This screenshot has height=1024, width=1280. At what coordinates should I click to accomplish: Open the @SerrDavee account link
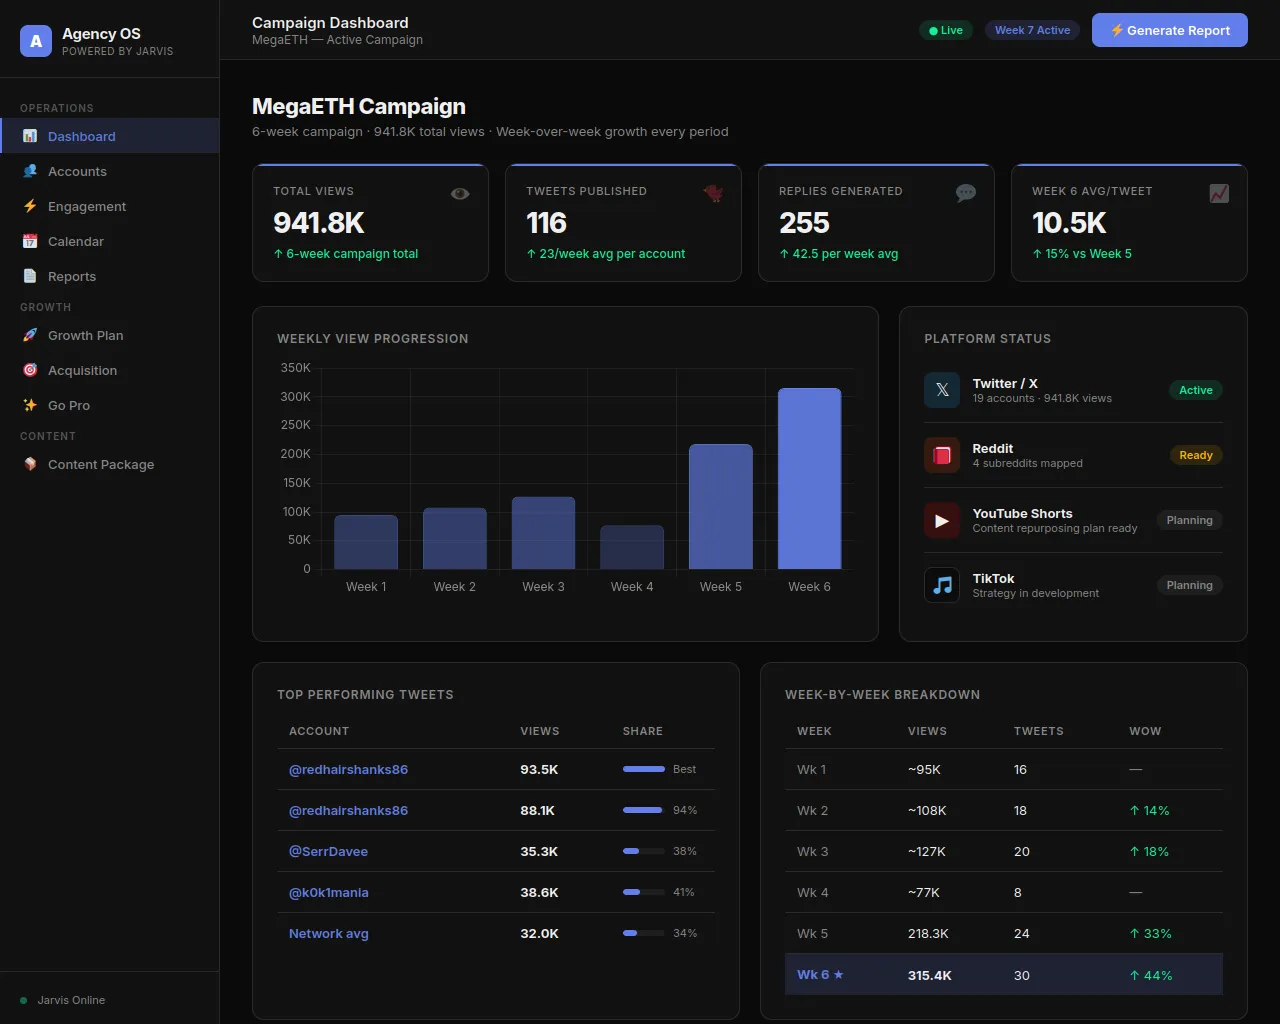[x=328, y=851]
